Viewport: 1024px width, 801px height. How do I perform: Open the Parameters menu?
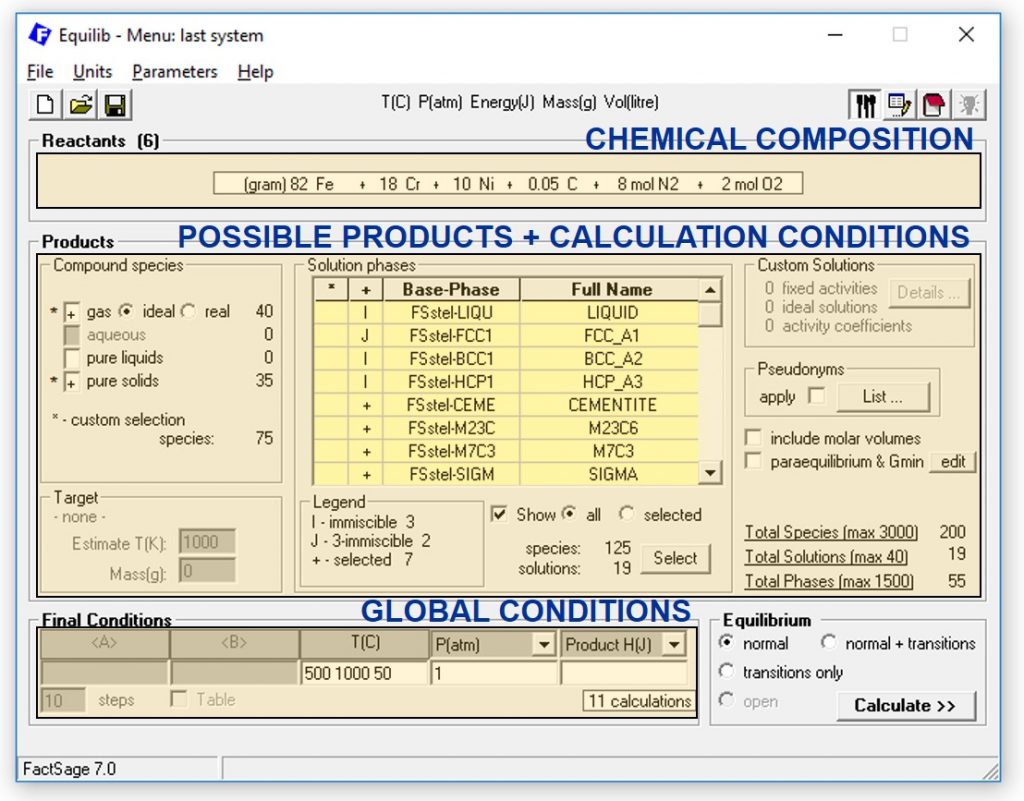[x=174, y=72]
